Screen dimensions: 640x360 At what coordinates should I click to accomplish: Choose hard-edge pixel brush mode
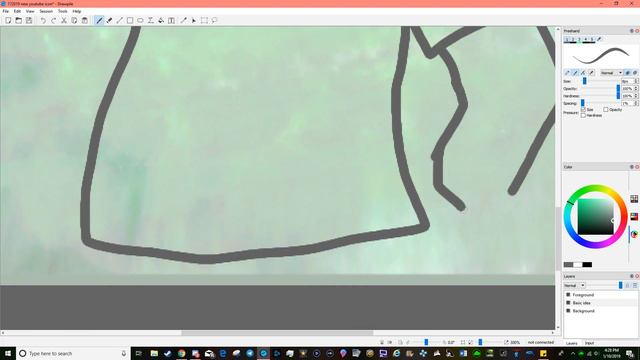[567, 73]
